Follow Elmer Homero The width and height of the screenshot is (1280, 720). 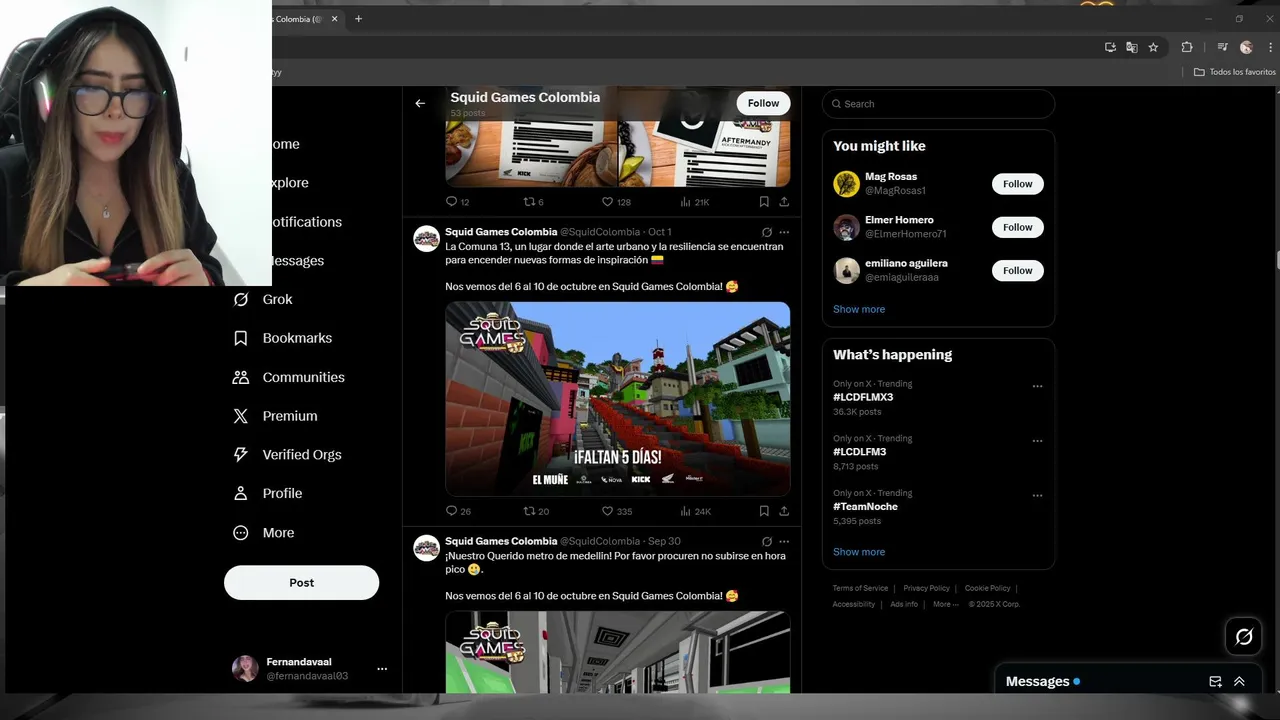point(1018,227)
